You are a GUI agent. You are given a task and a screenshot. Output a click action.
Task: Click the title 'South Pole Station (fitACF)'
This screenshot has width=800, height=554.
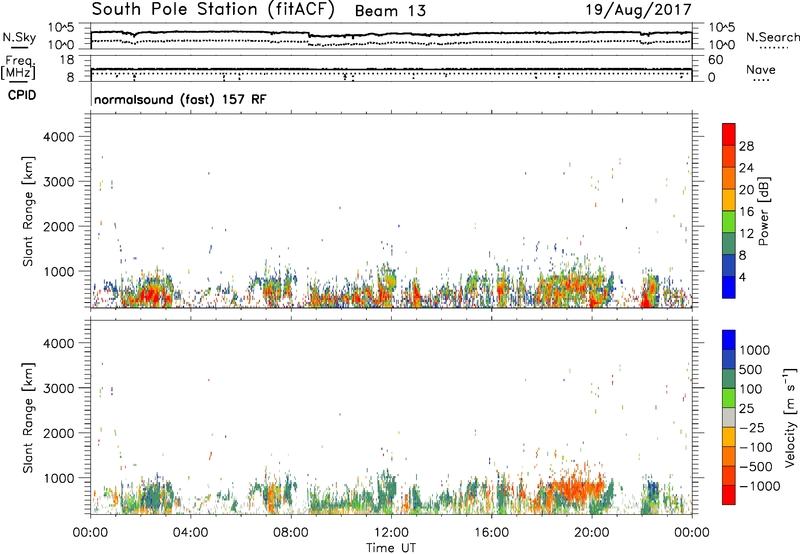[x=213, y=10]
